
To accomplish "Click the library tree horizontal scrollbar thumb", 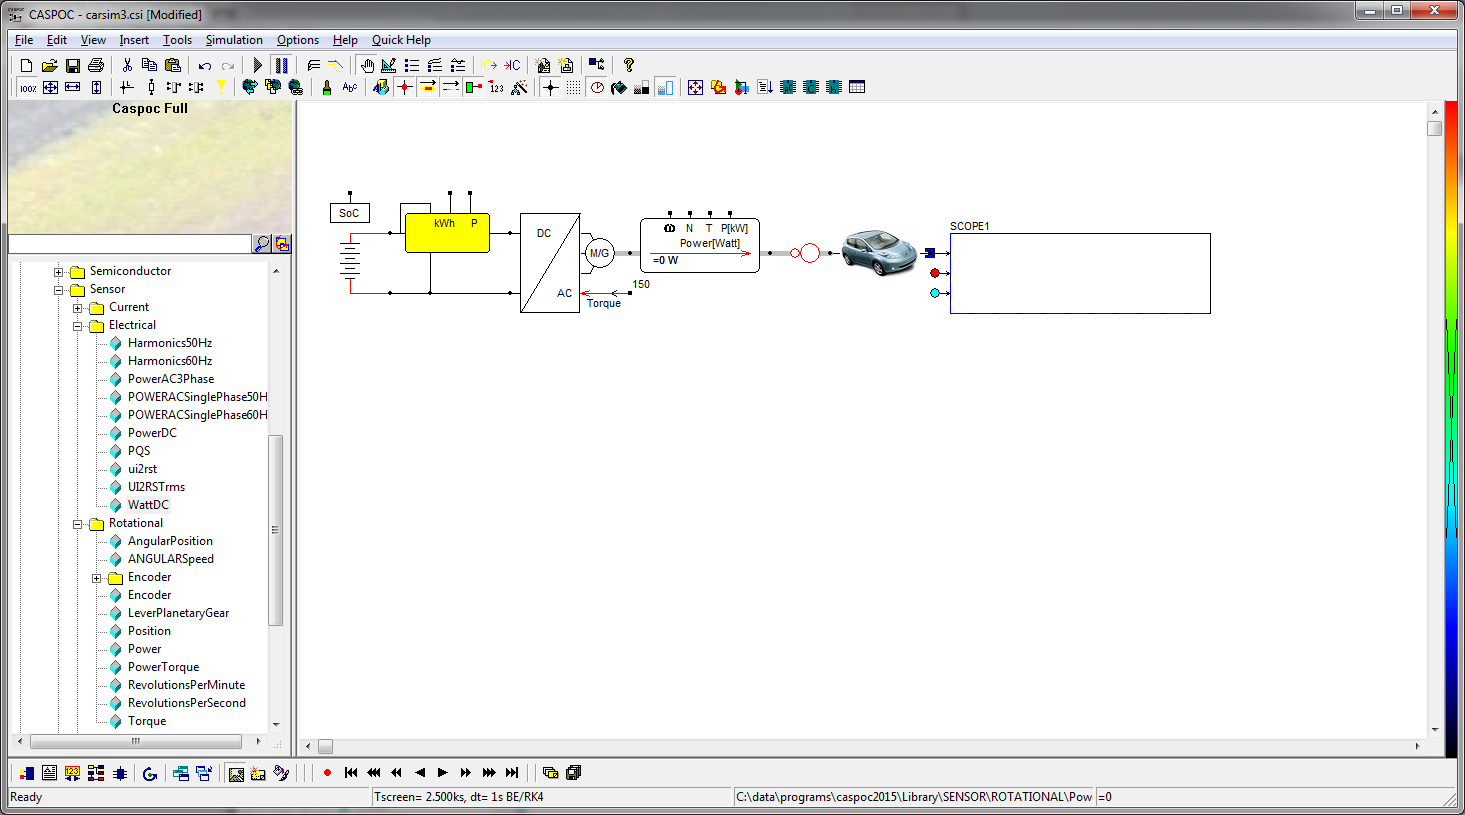I will click(136, 742).
